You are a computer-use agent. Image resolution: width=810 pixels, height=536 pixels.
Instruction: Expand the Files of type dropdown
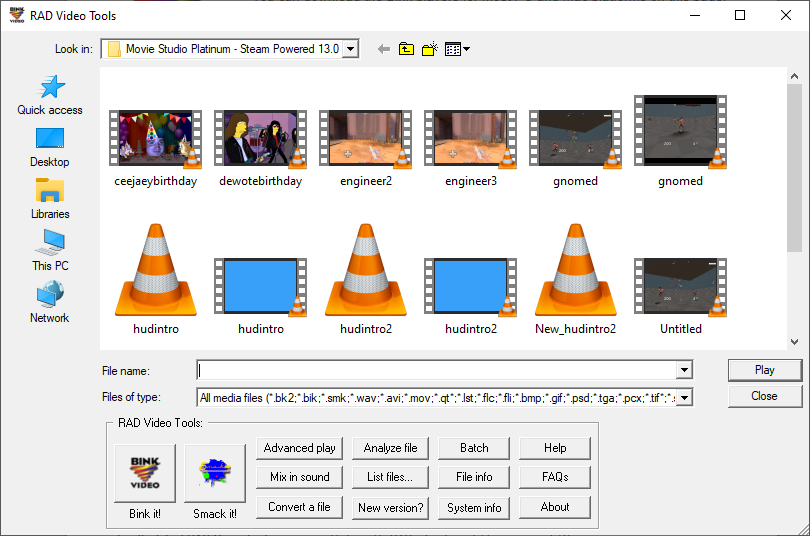(684, 398)
